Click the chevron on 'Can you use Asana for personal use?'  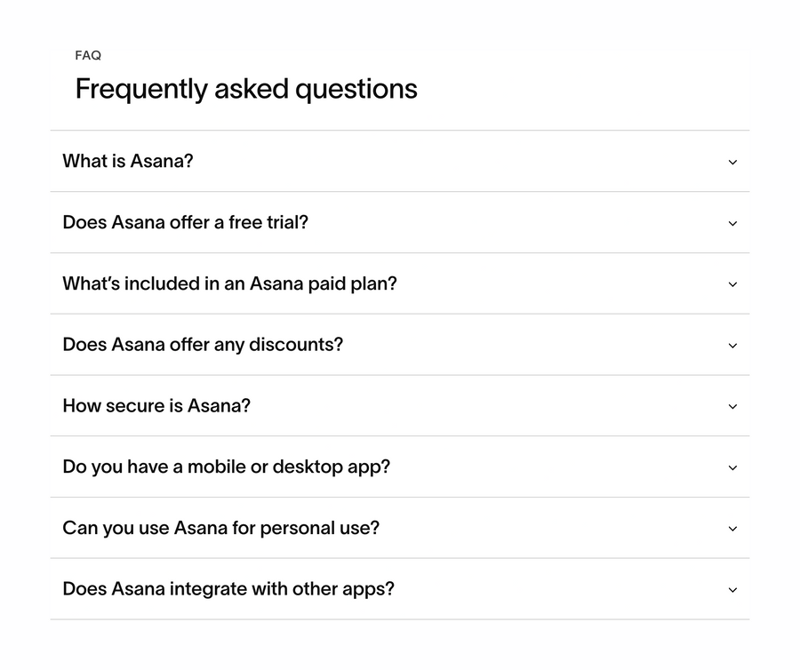(731, 529)
